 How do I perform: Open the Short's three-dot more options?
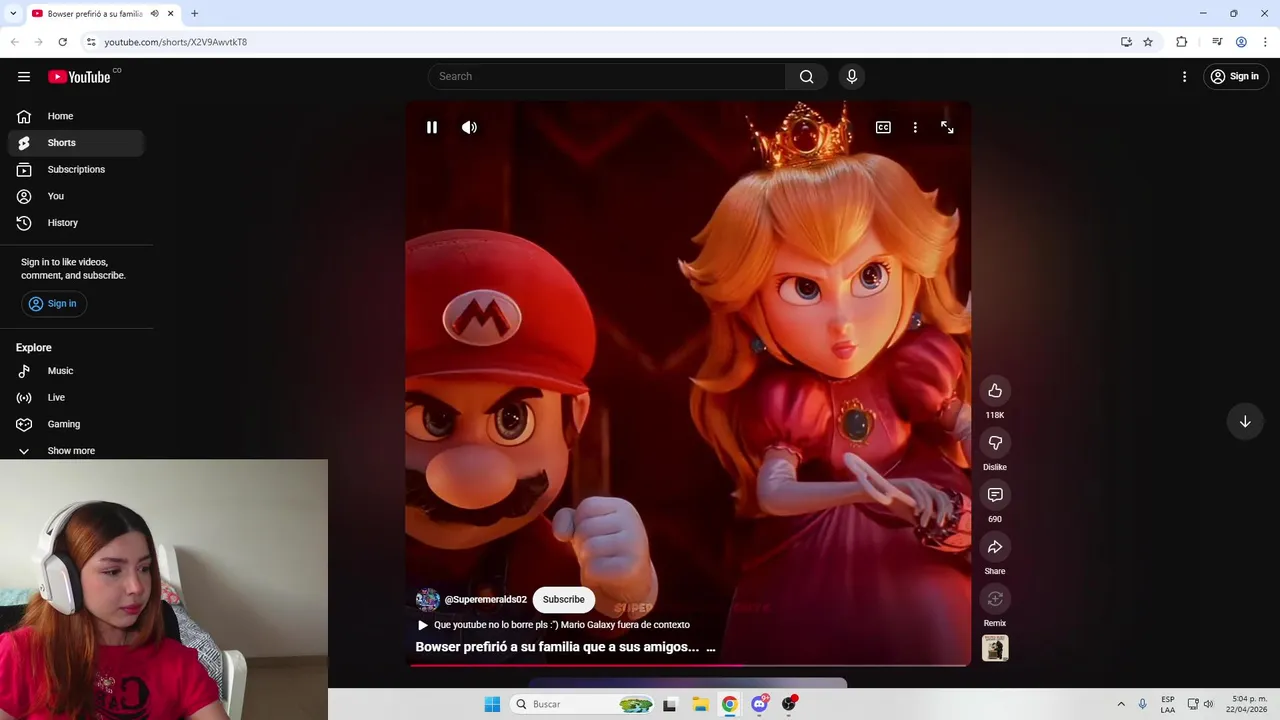[915, 127]
